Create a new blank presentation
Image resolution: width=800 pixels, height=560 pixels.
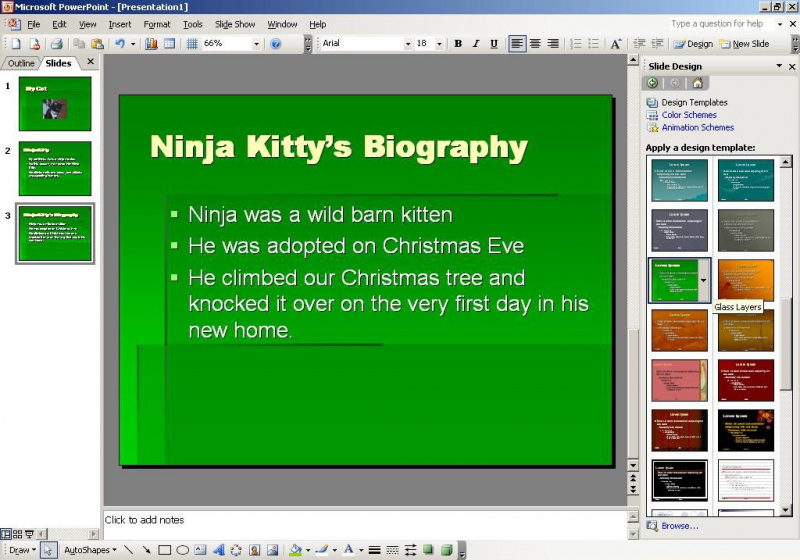click(x=16, y=44)
